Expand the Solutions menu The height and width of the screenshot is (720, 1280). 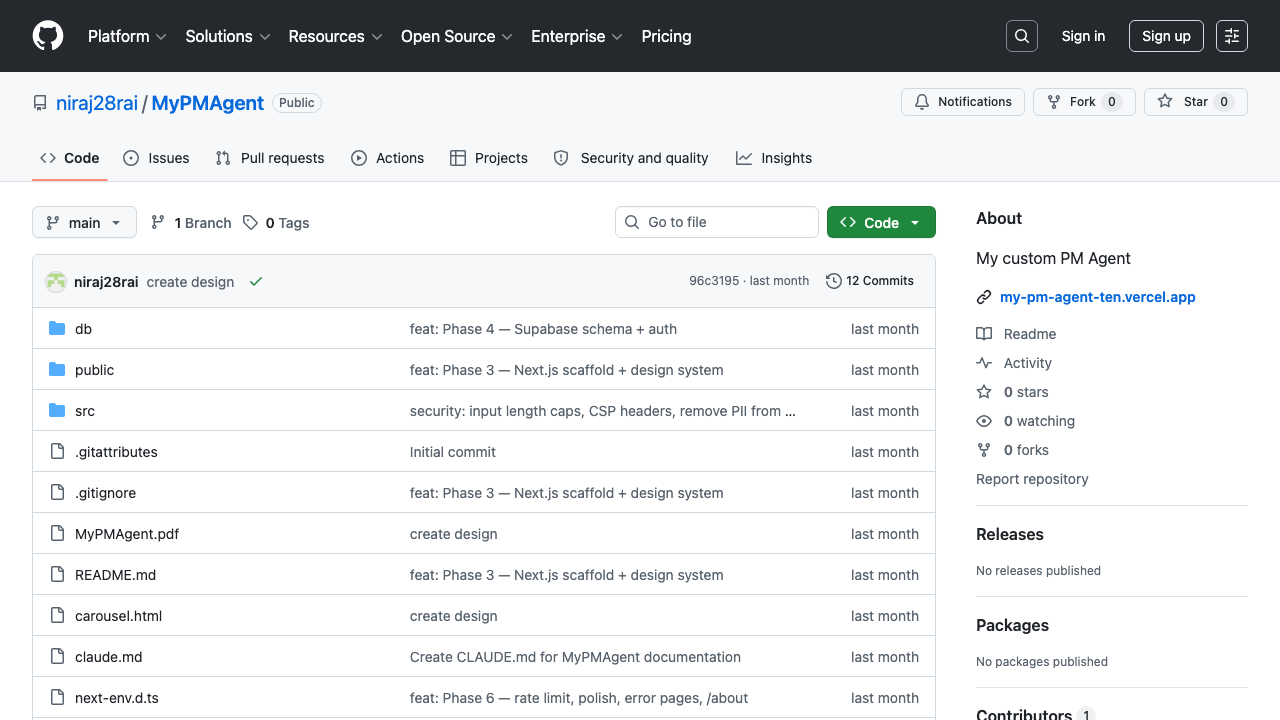[228, 36]
